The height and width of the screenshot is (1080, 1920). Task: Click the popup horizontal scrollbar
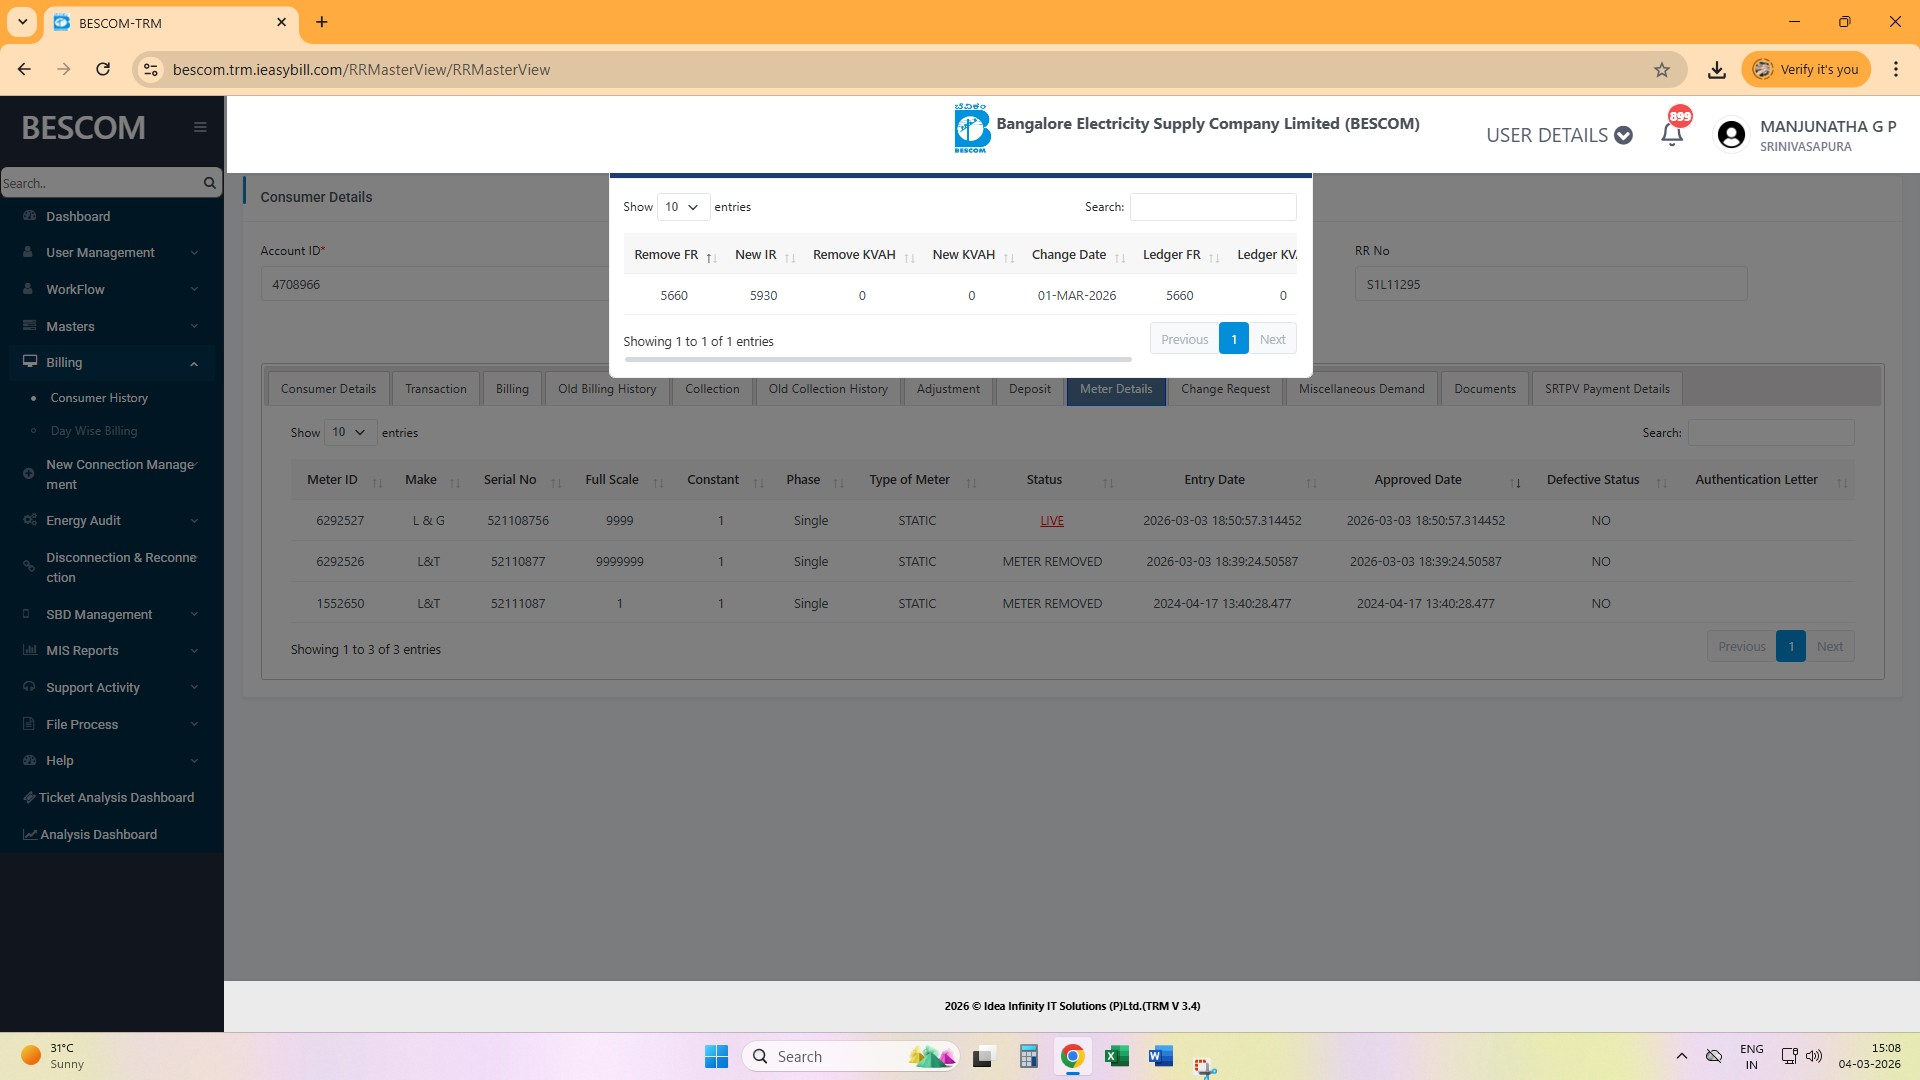coord(877,359)
